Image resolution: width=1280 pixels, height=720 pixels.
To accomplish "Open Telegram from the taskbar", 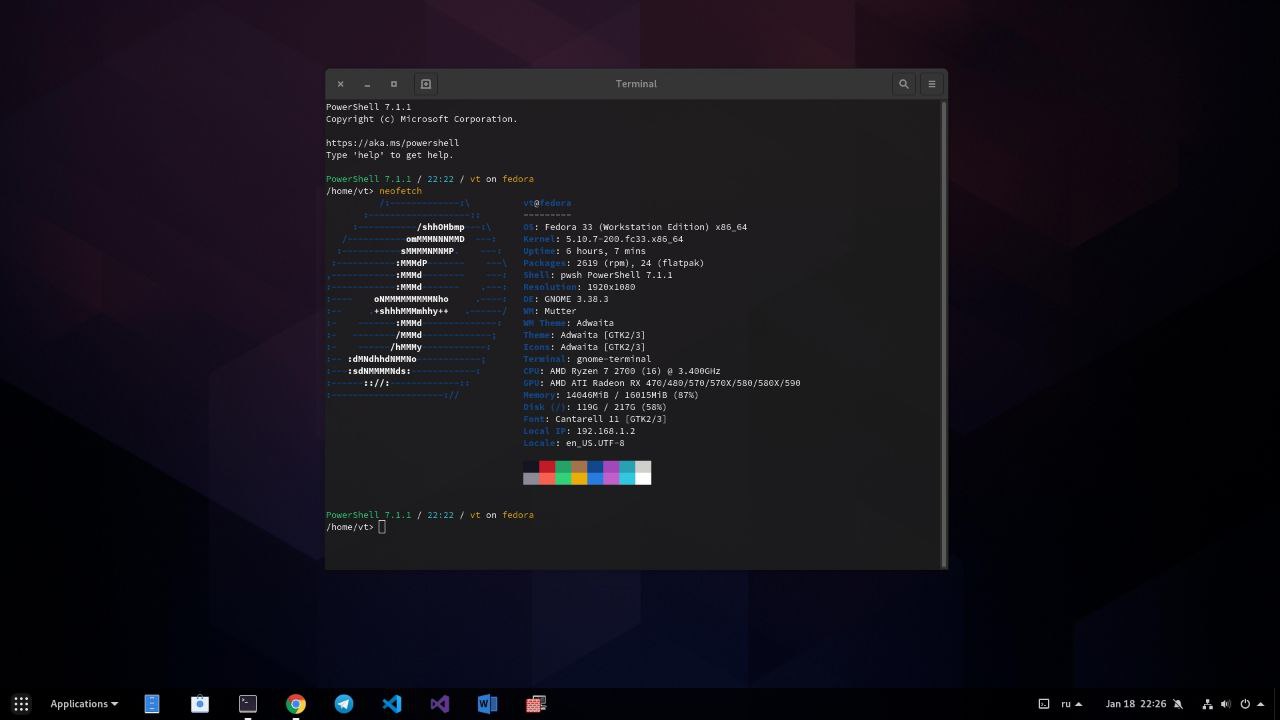I will click(344, 704).
